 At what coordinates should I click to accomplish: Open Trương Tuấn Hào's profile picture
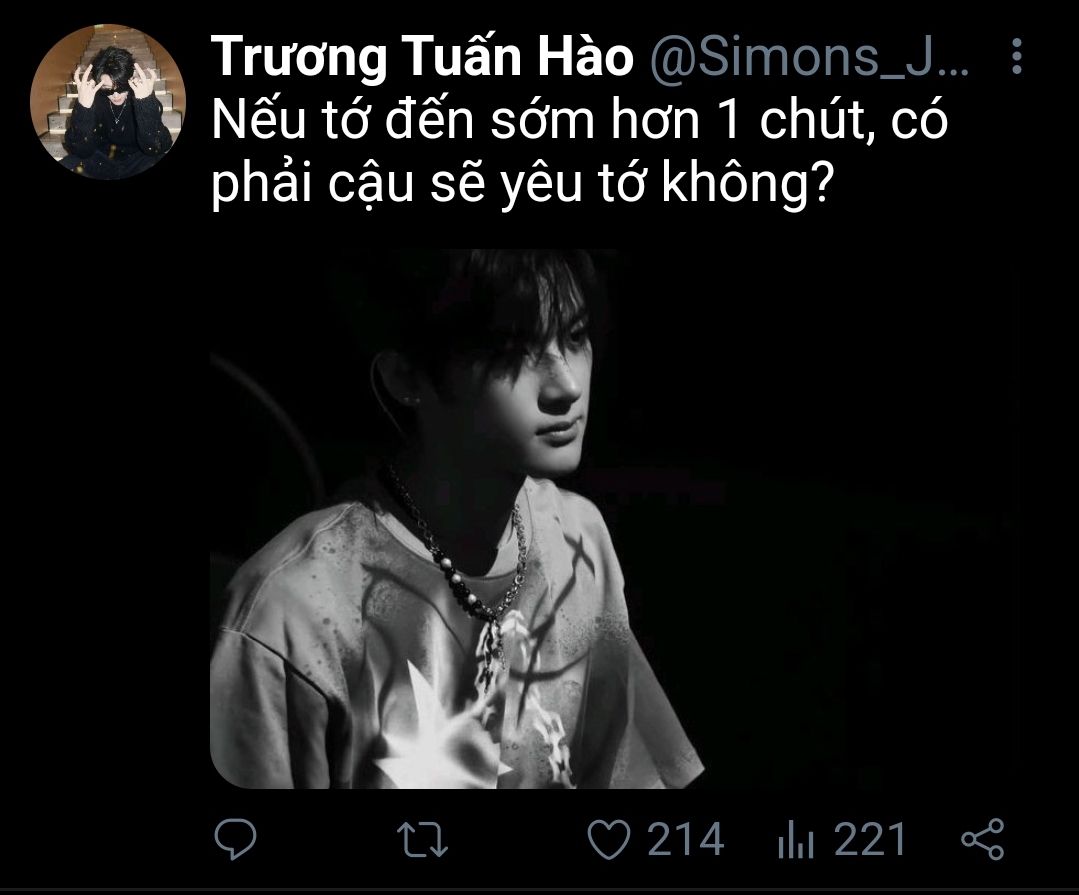(x=108, y=102)
